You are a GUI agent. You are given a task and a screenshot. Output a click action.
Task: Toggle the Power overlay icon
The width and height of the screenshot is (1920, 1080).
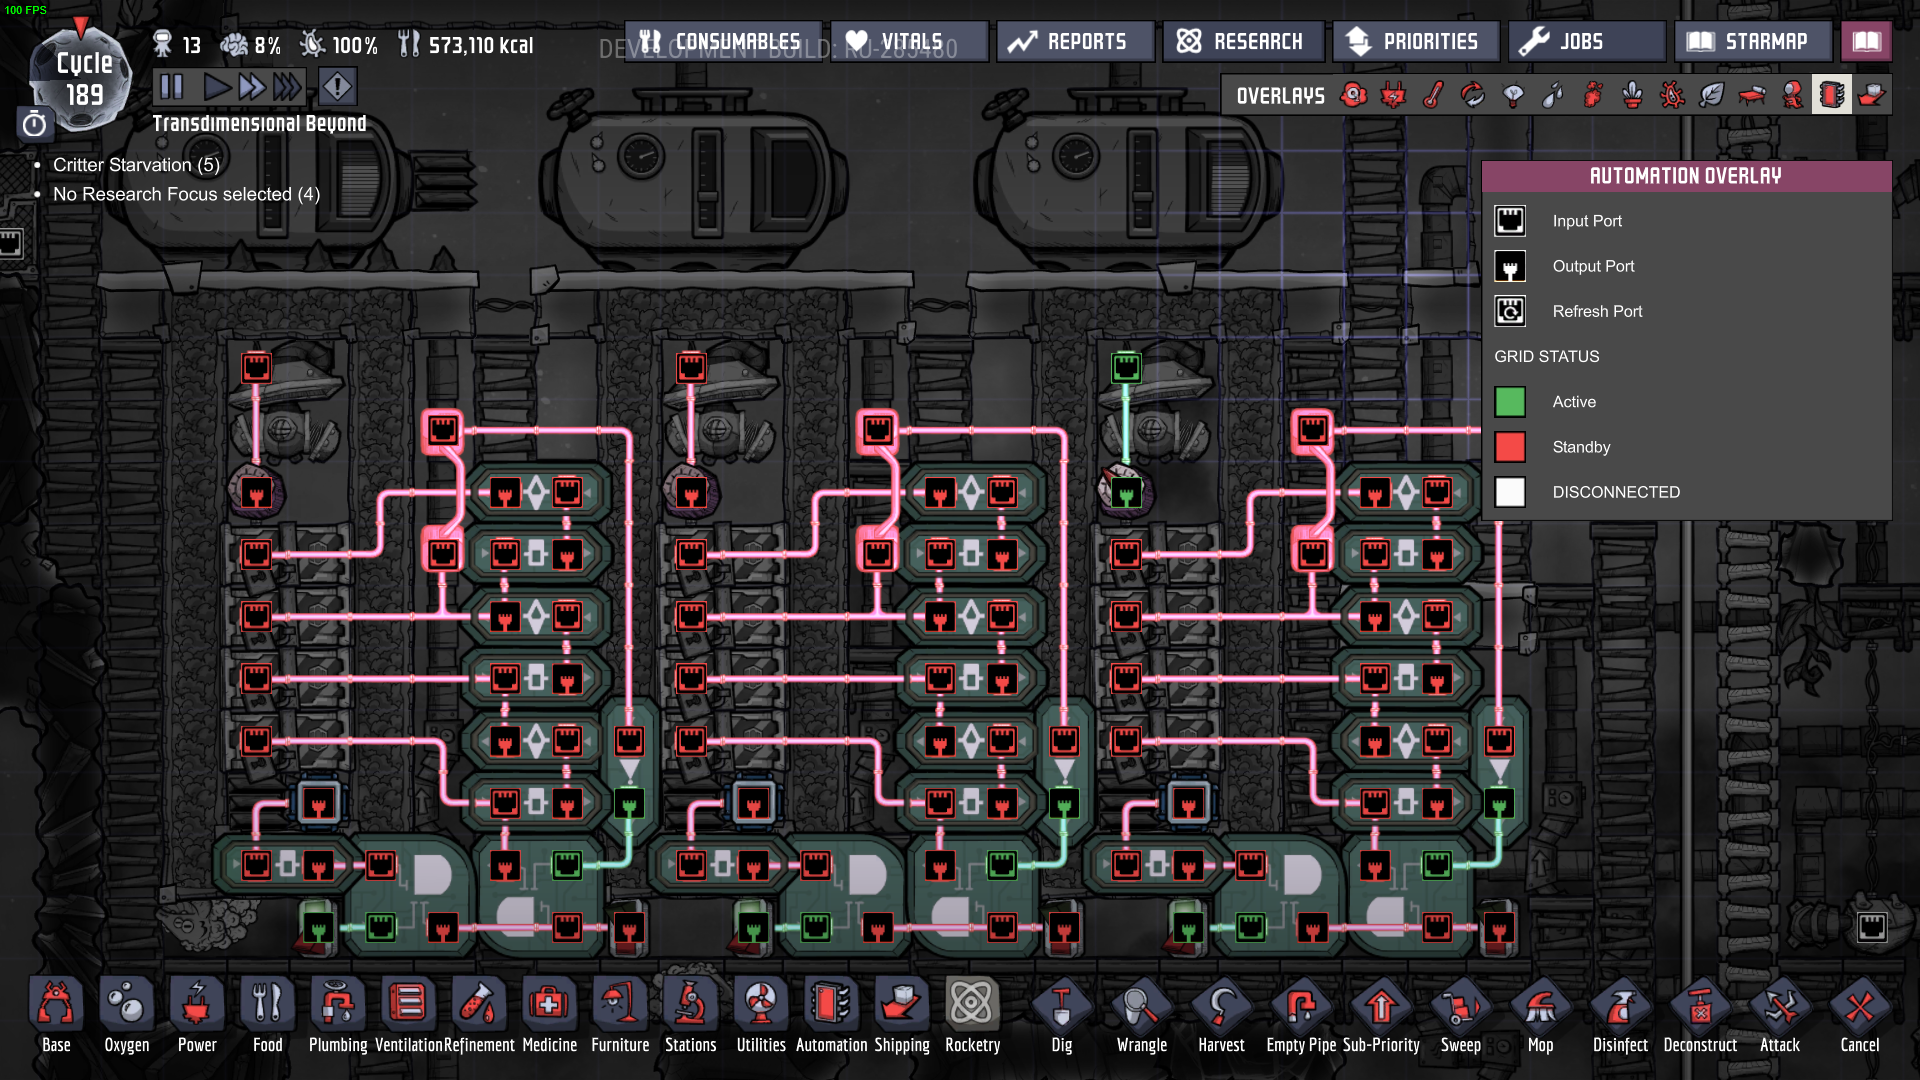[1393, 96]
